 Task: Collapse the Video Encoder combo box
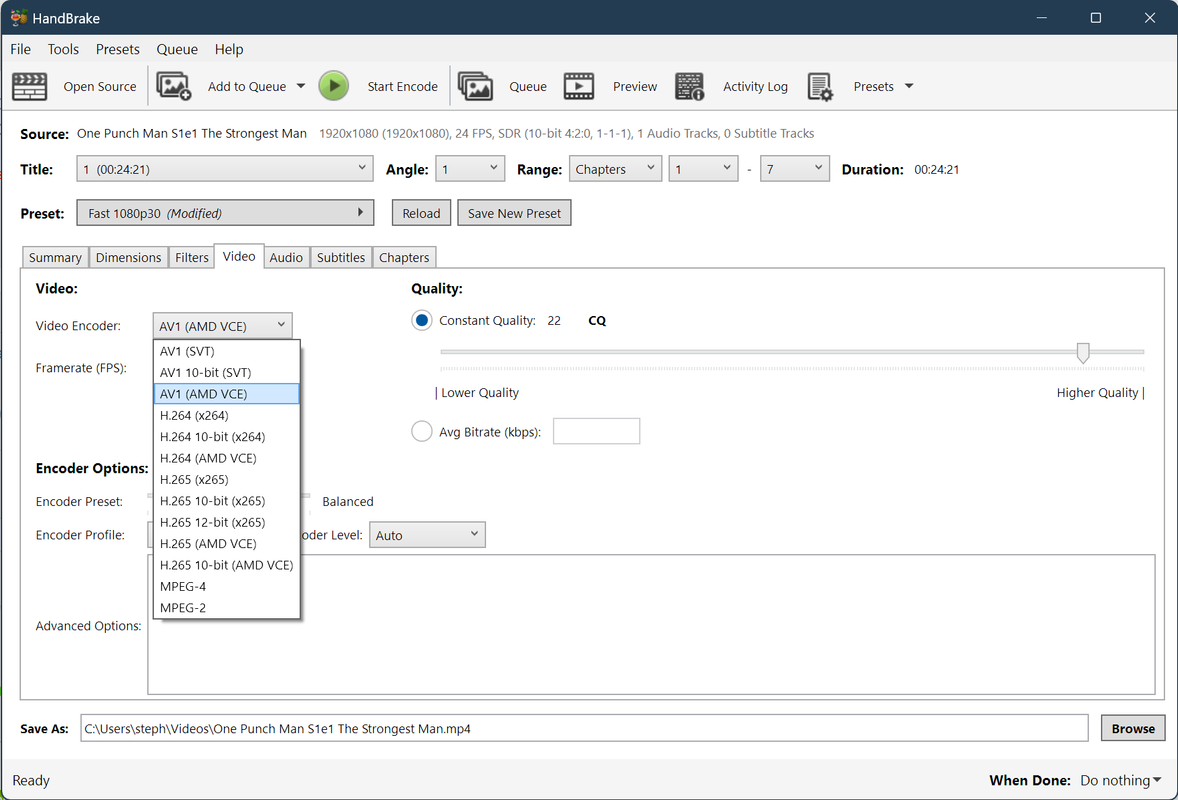pyautogui.click(x=222, y=326)
